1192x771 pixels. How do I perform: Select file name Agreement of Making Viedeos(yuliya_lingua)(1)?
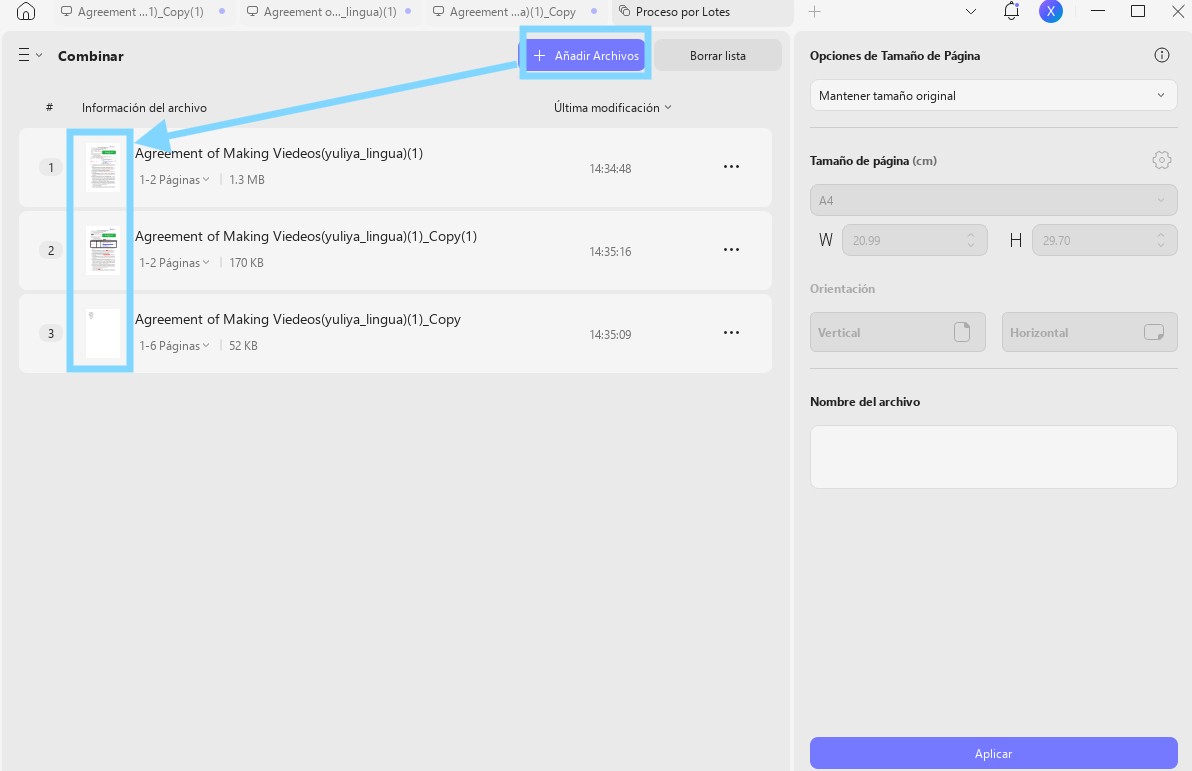279,153
